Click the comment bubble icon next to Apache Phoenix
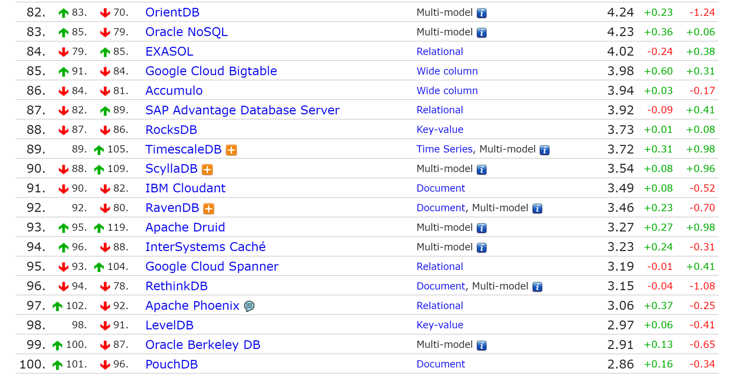The height and width of the screenshot is (374, 732). 250,306
